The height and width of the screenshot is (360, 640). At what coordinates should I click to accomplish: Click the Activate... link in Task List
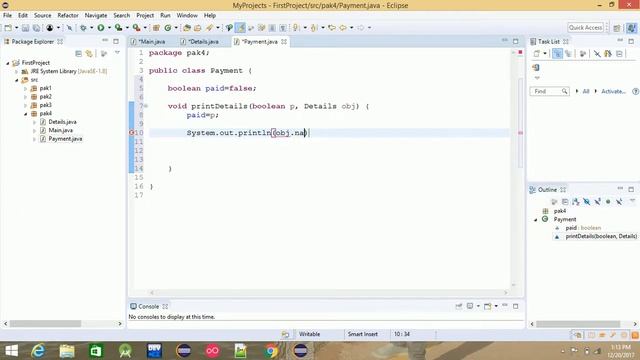[x=613, y=91]
